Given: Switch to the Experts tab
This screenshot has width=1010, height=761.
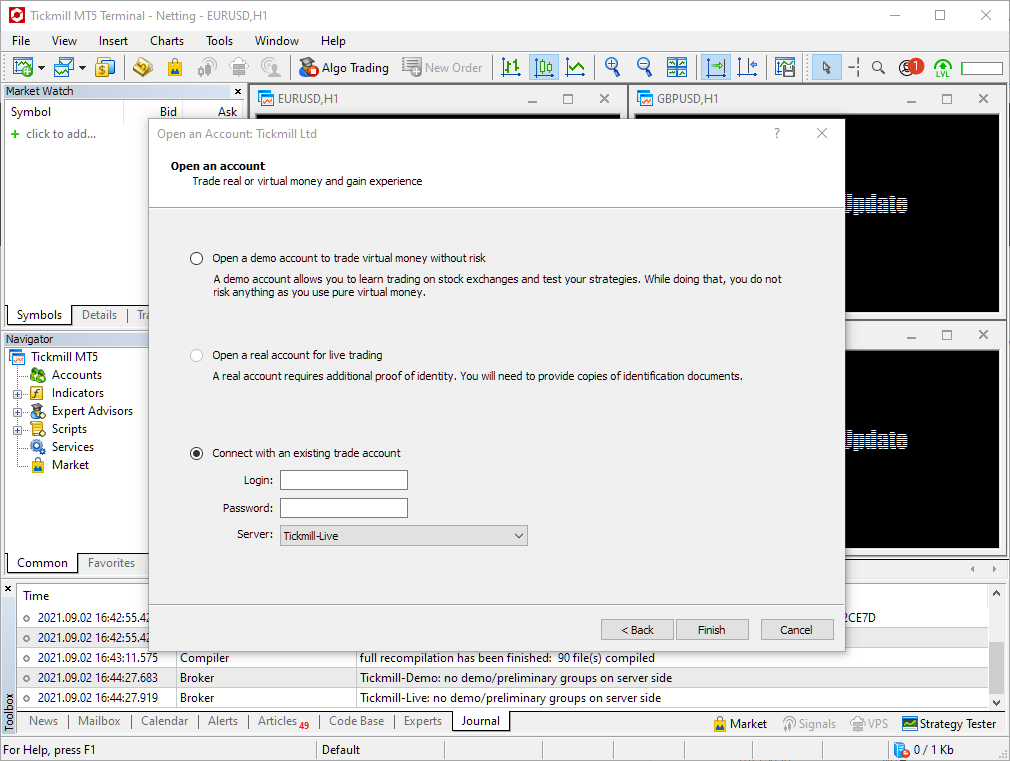Looking at the screenshot, I should coord(423,721).
